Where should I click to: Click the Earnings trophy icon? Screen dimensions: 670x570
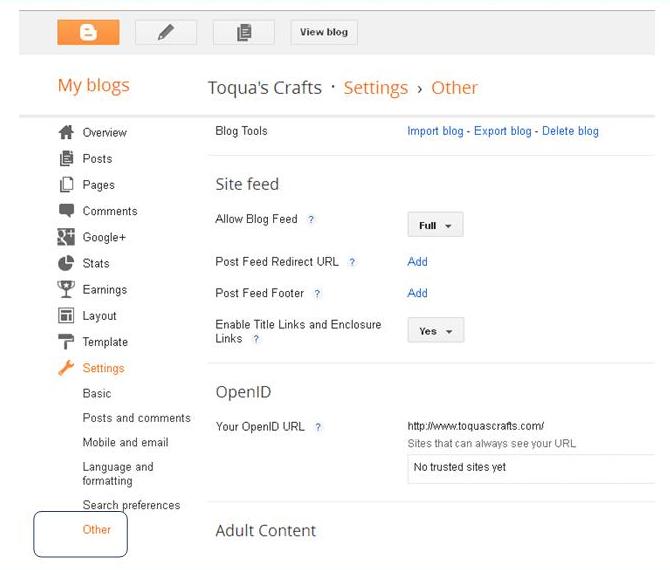click(67, 289)
